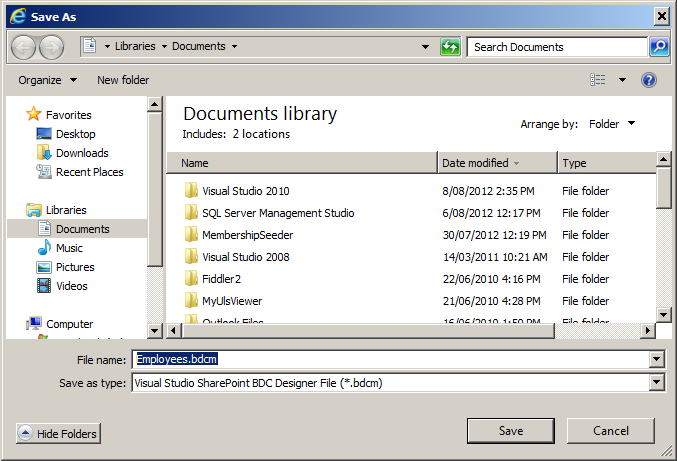The width and height of the screenshot is (677, 461).
Task: Expand the Arrange by Folder dropdown
Action: (610, 124)
